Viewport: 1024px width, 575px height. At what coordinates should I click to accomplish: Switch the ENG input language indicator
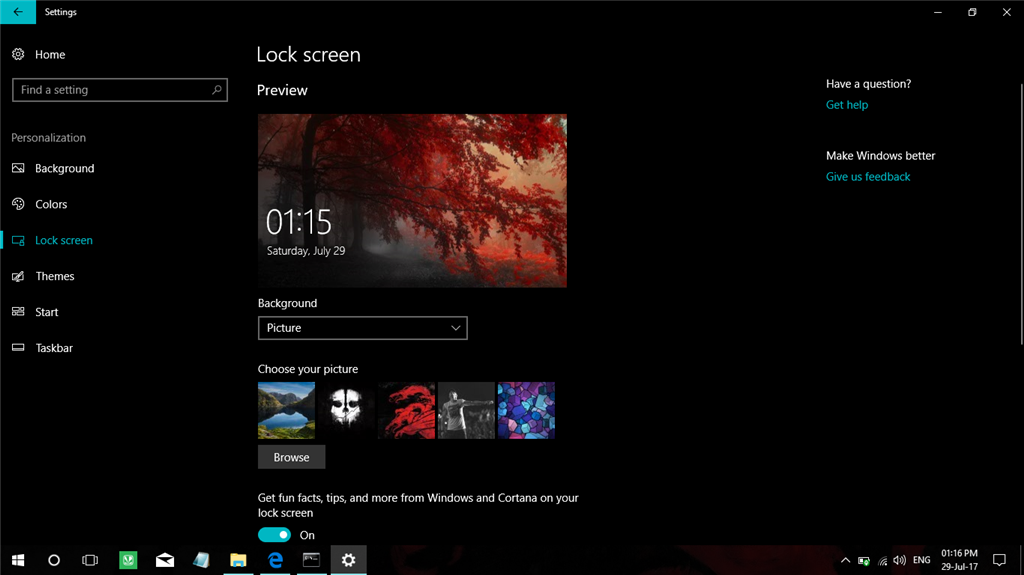[x=921, y=560]
